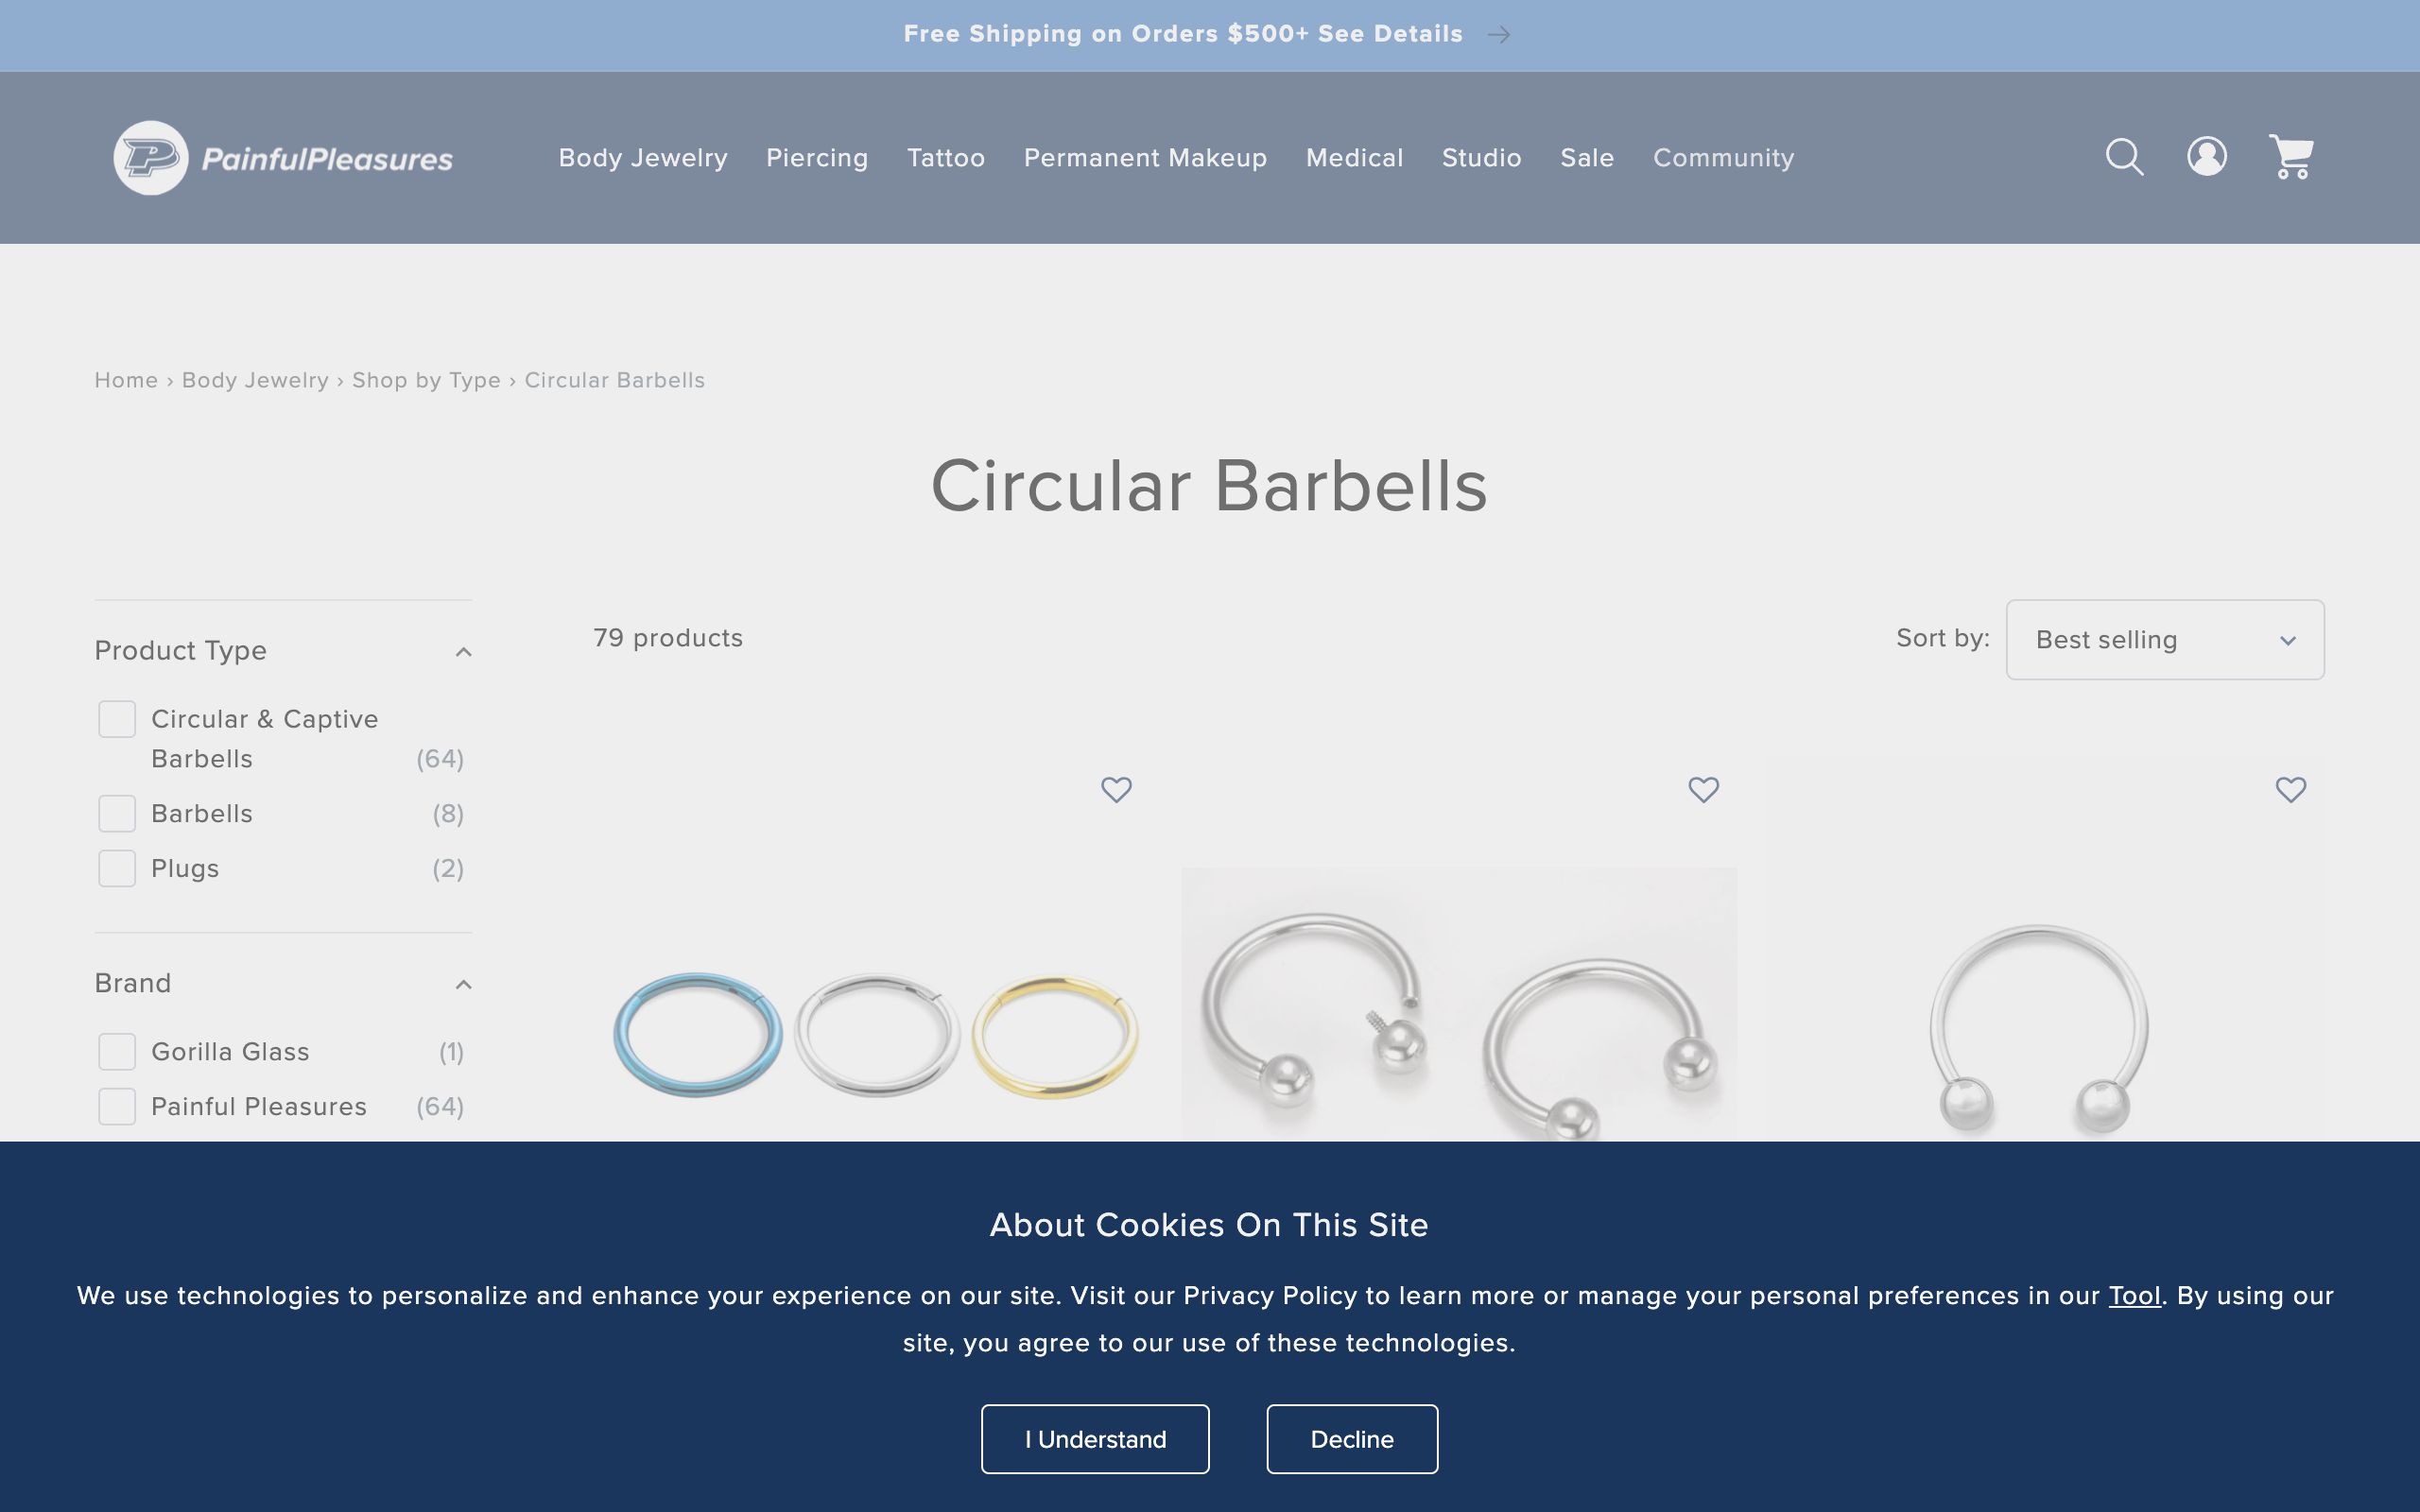Check the Circular & Captive Barbells filter

pos(117,718)
